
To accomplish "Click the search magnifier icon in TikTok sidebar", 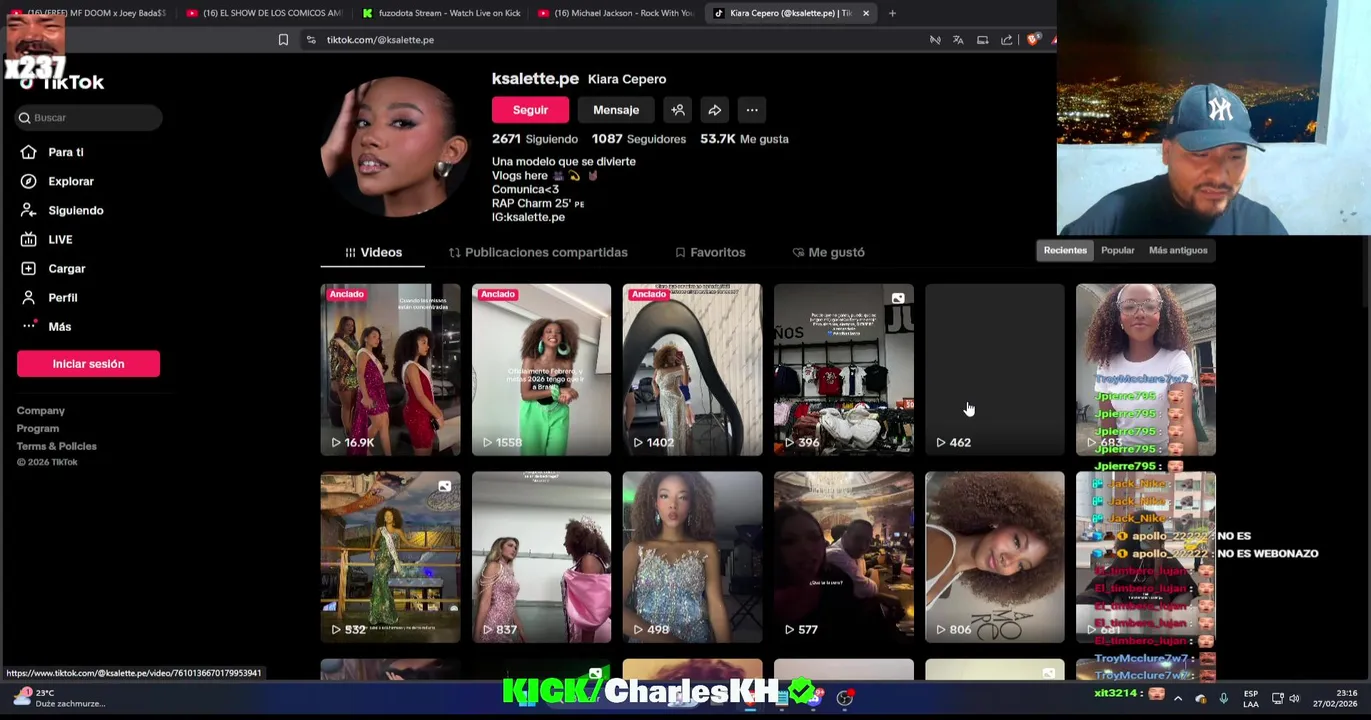I will [24, 118].
